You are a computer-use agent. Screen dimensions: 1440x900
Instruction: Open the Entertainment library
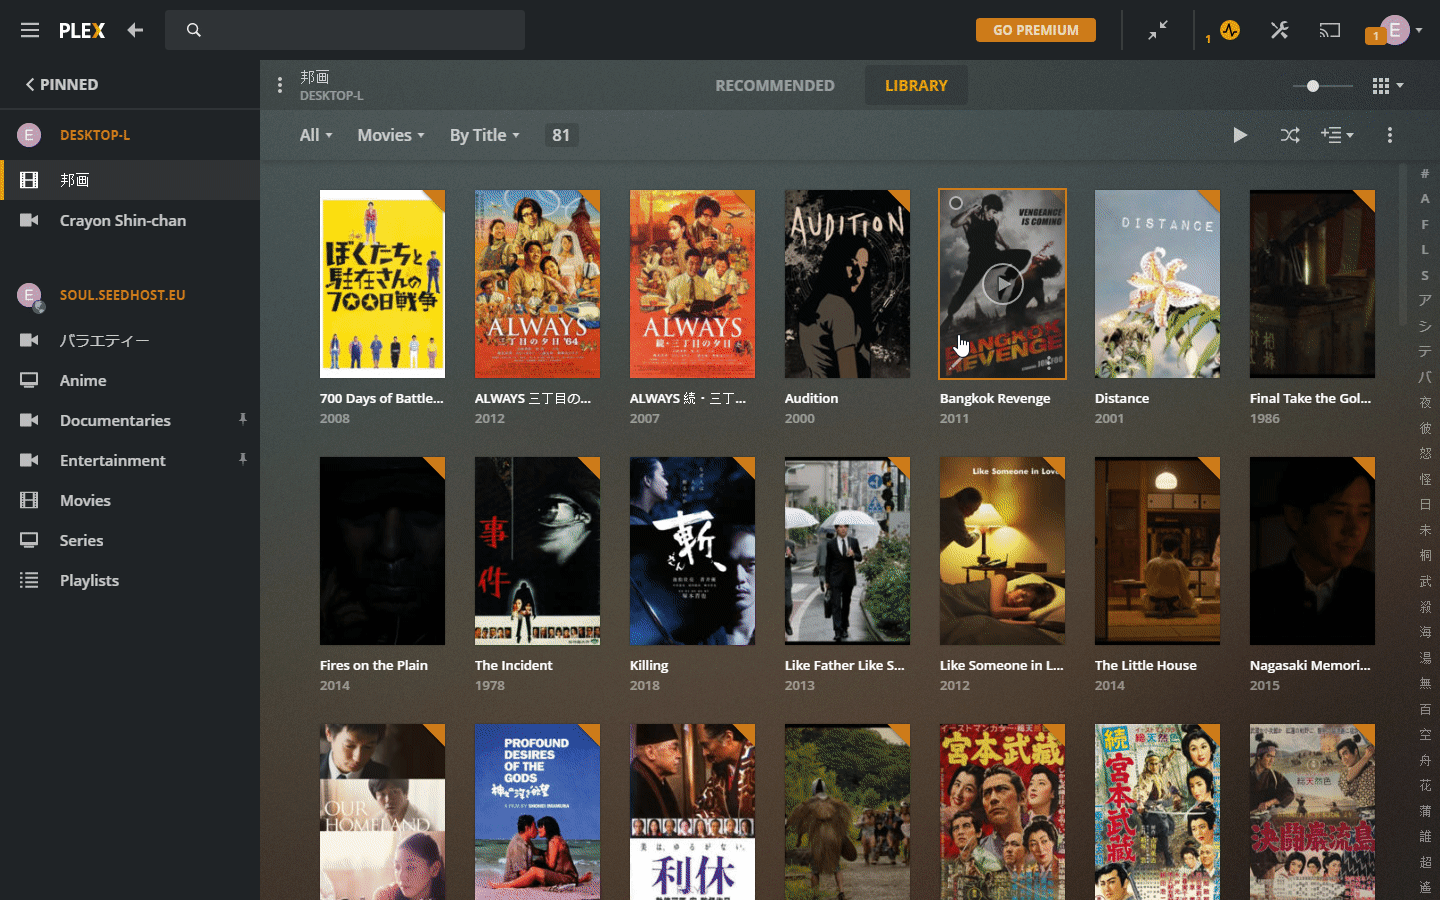(x=130, y=460)
